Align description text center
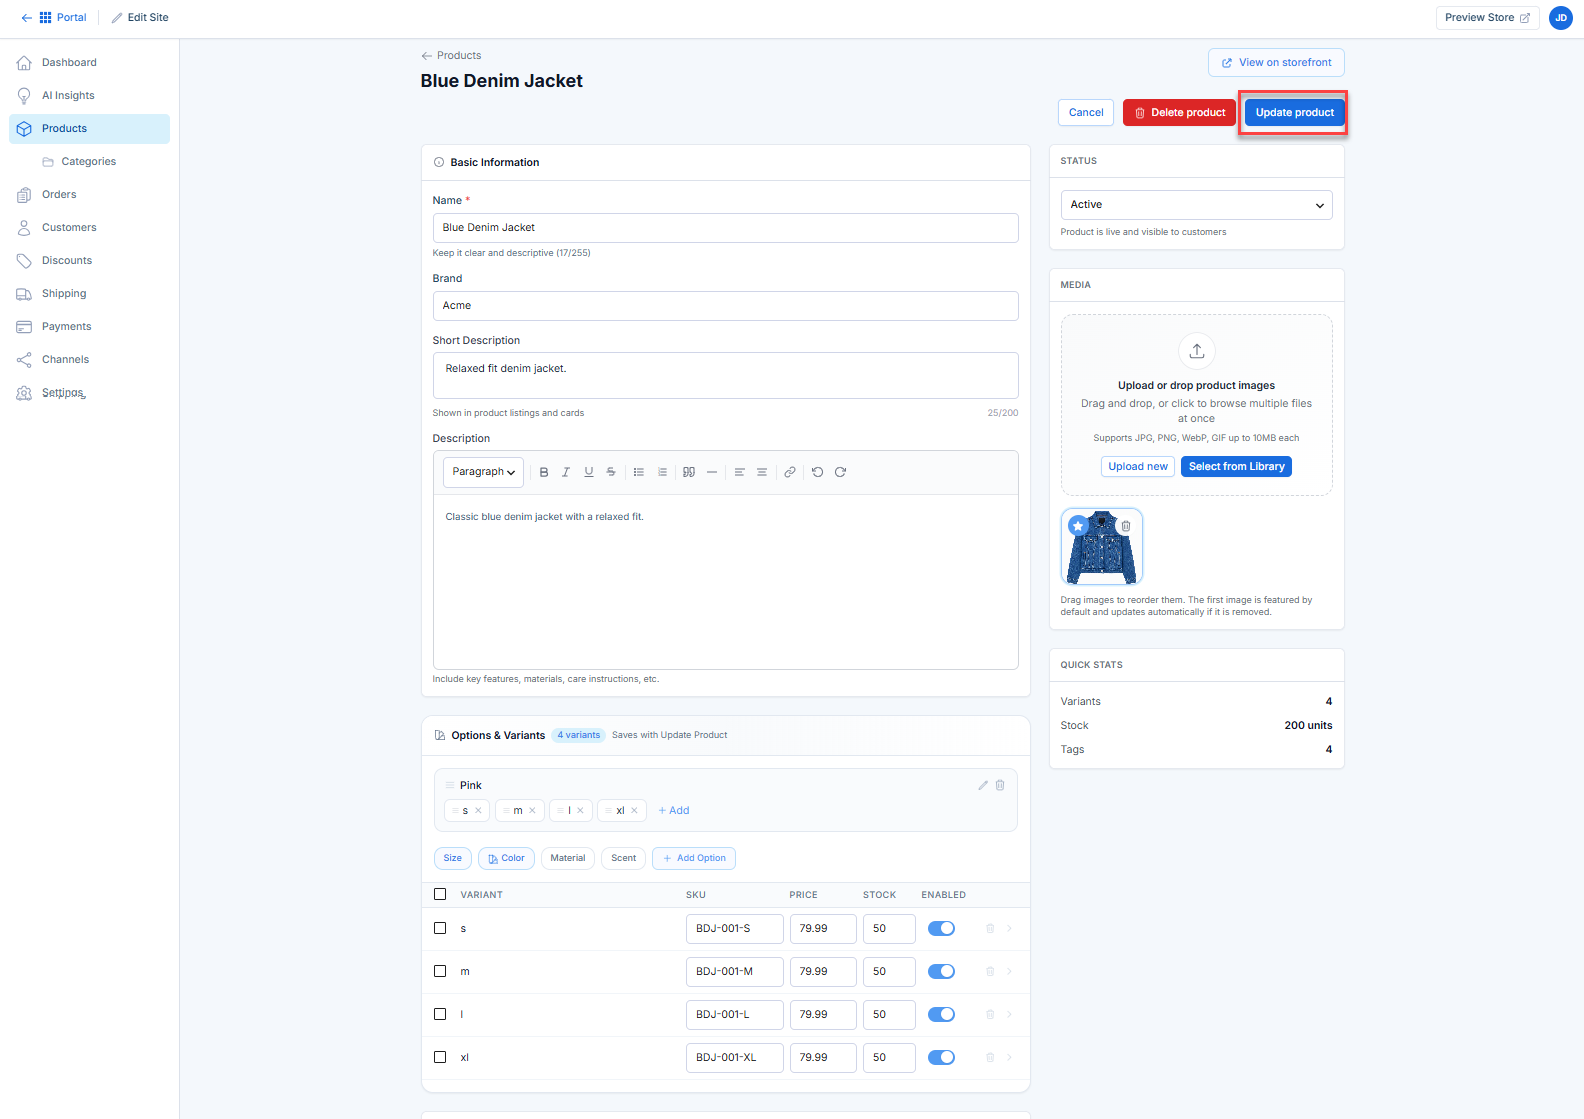Viewport: 1584px width, 1119px height. click(x=762, y=472)
